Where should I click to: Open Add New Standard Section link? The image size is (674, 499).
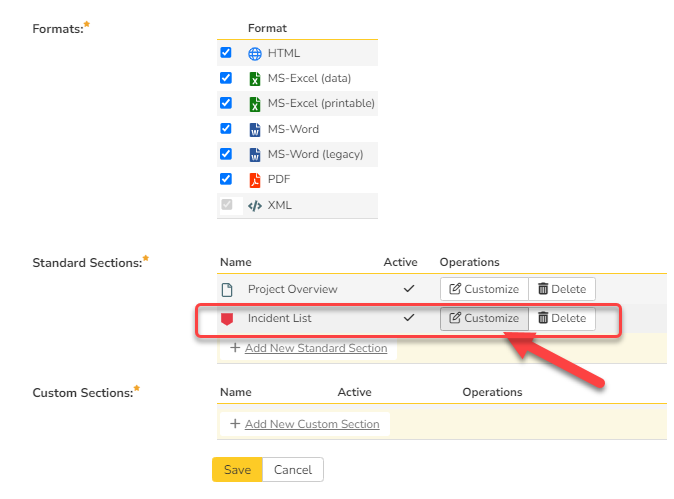point(315,348)
